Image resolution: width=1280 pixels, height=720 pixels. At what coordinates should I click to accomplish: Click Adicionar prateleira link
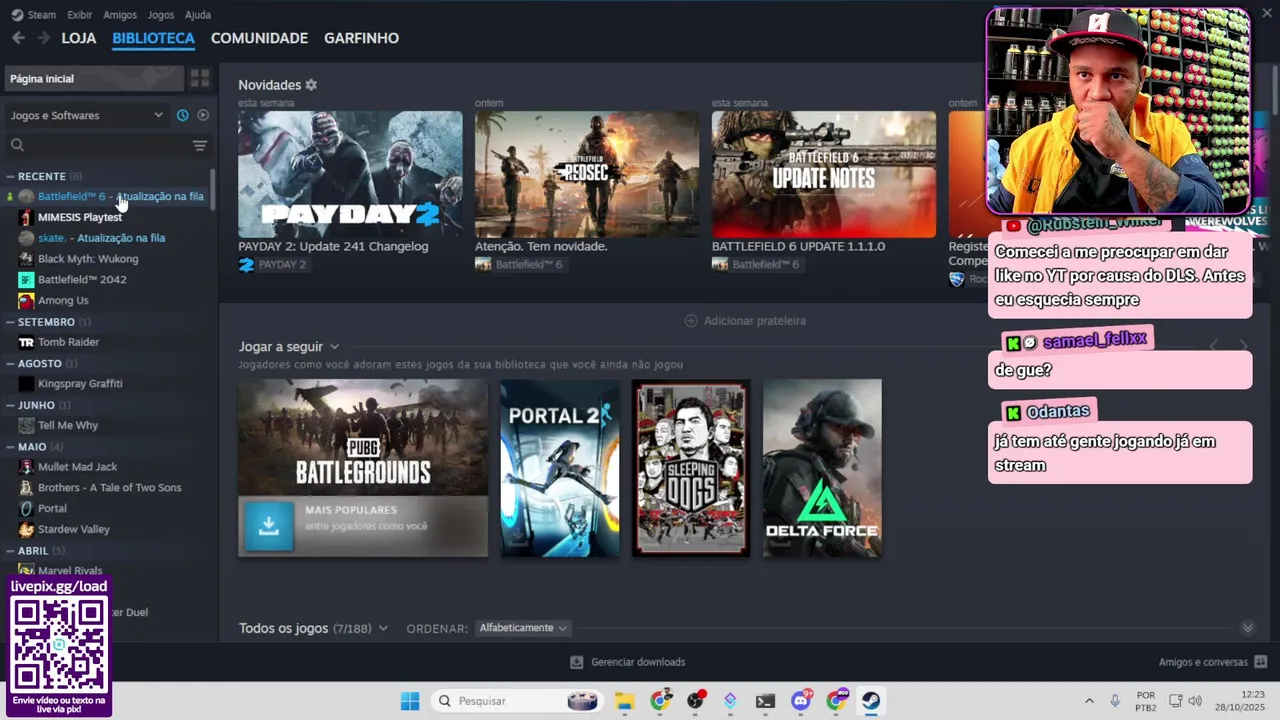coord(755,321)
